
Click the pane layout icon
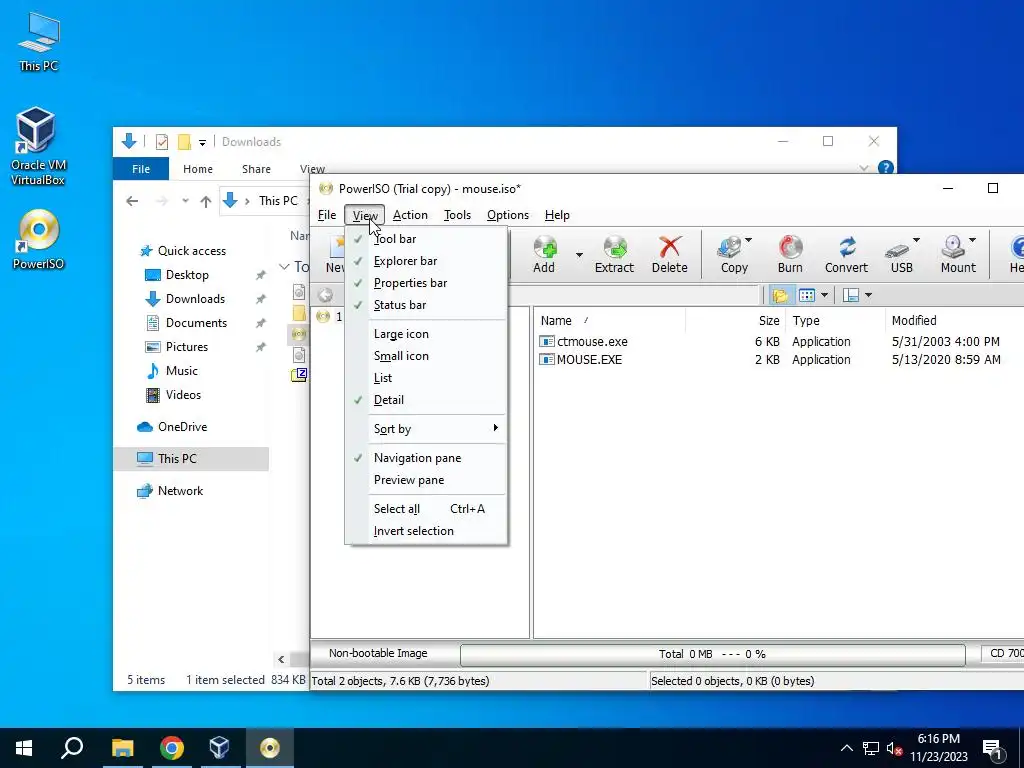[850, 295]
